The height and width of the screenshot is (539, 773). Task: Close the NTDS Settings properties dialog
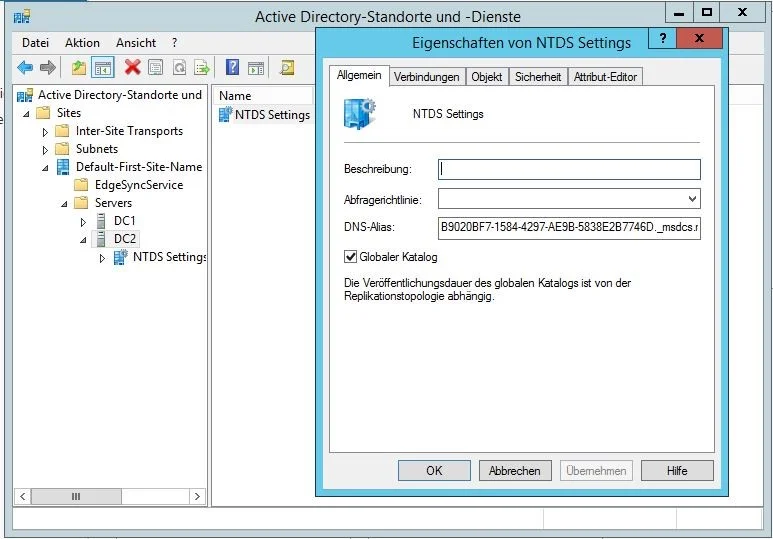click(x=699, y=38)
